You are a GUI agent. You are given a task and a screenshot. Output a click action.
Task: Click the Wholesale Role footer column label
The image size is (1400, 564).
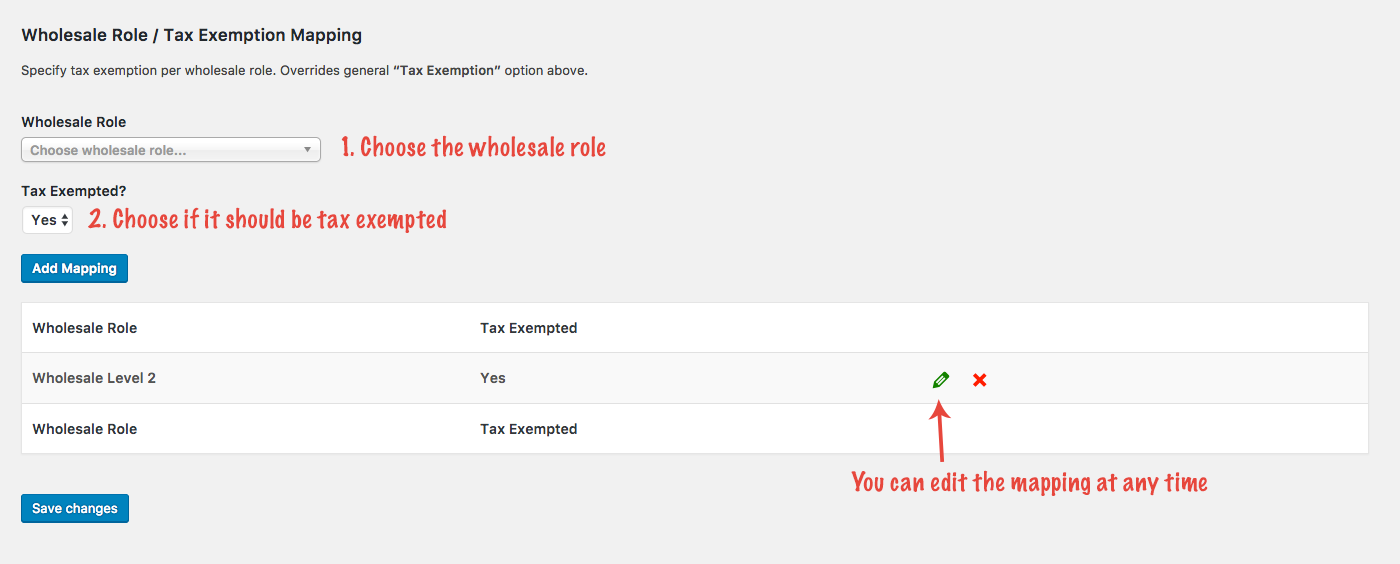coord(85,429)
